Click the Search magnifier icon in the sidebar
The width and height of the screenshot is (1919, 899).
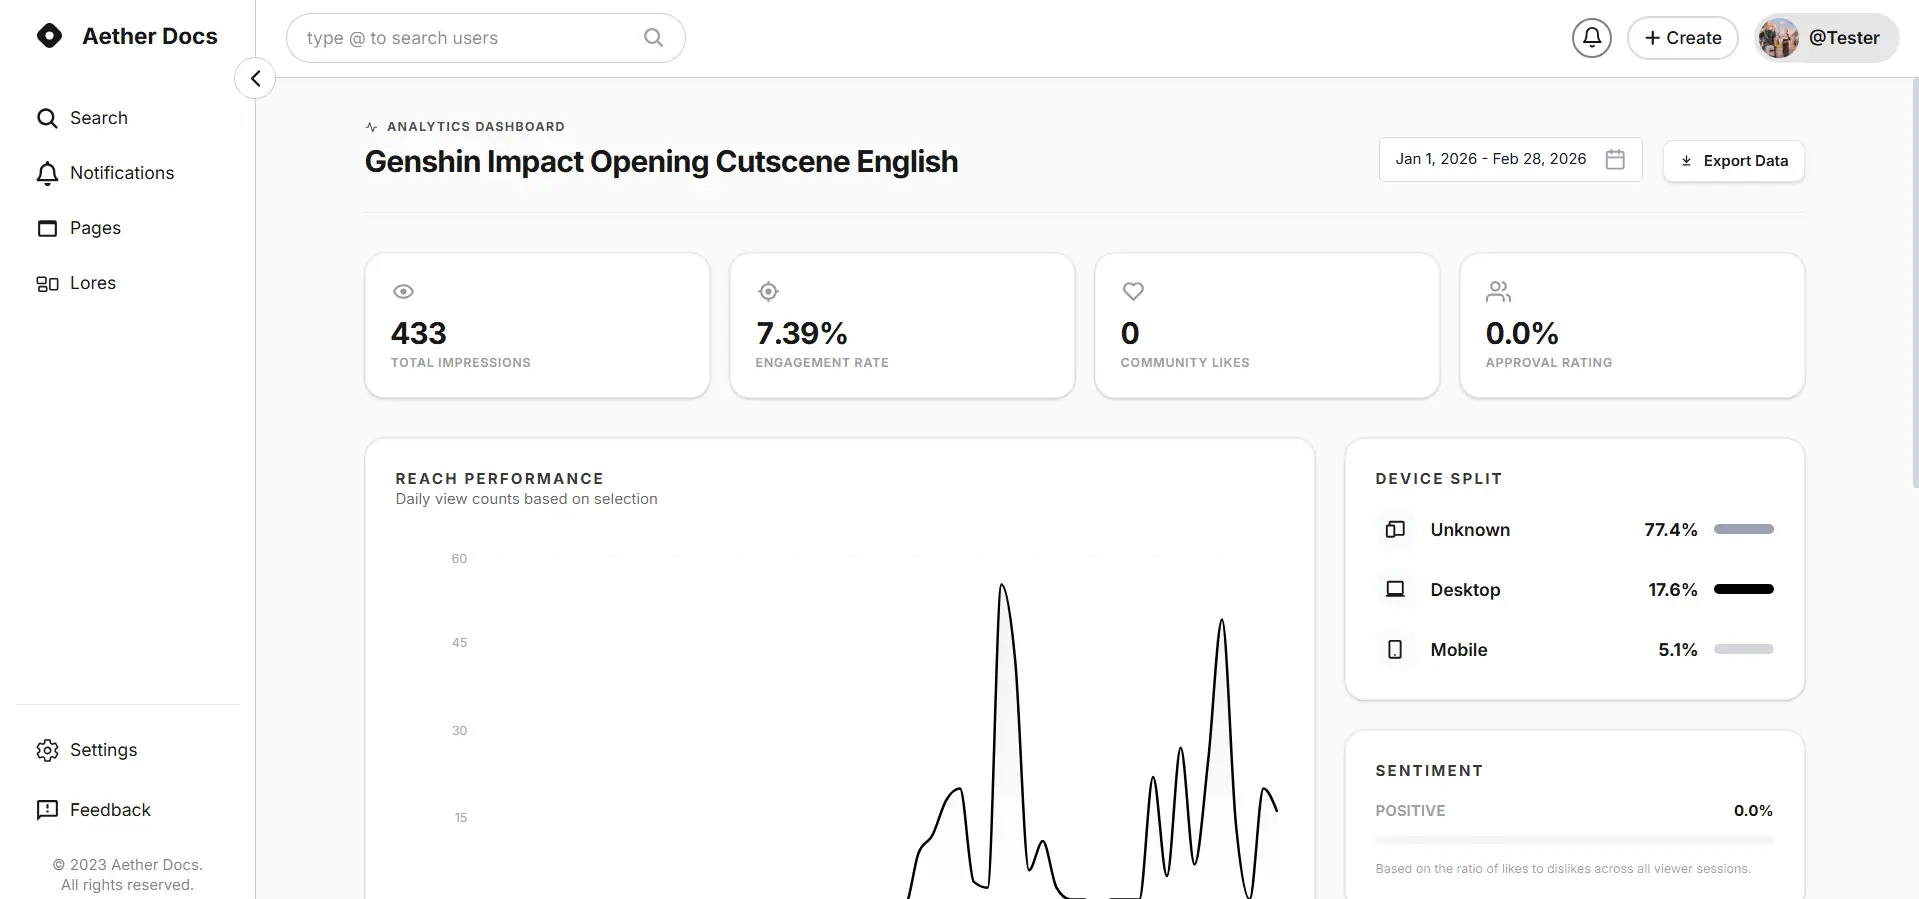click(x=47, y=118)
